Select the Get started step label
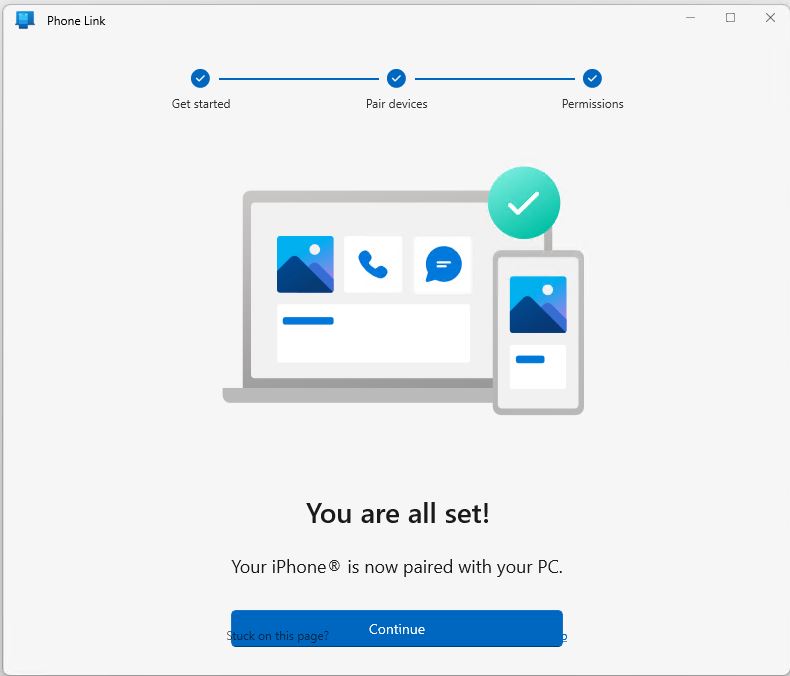 [200, 104]
